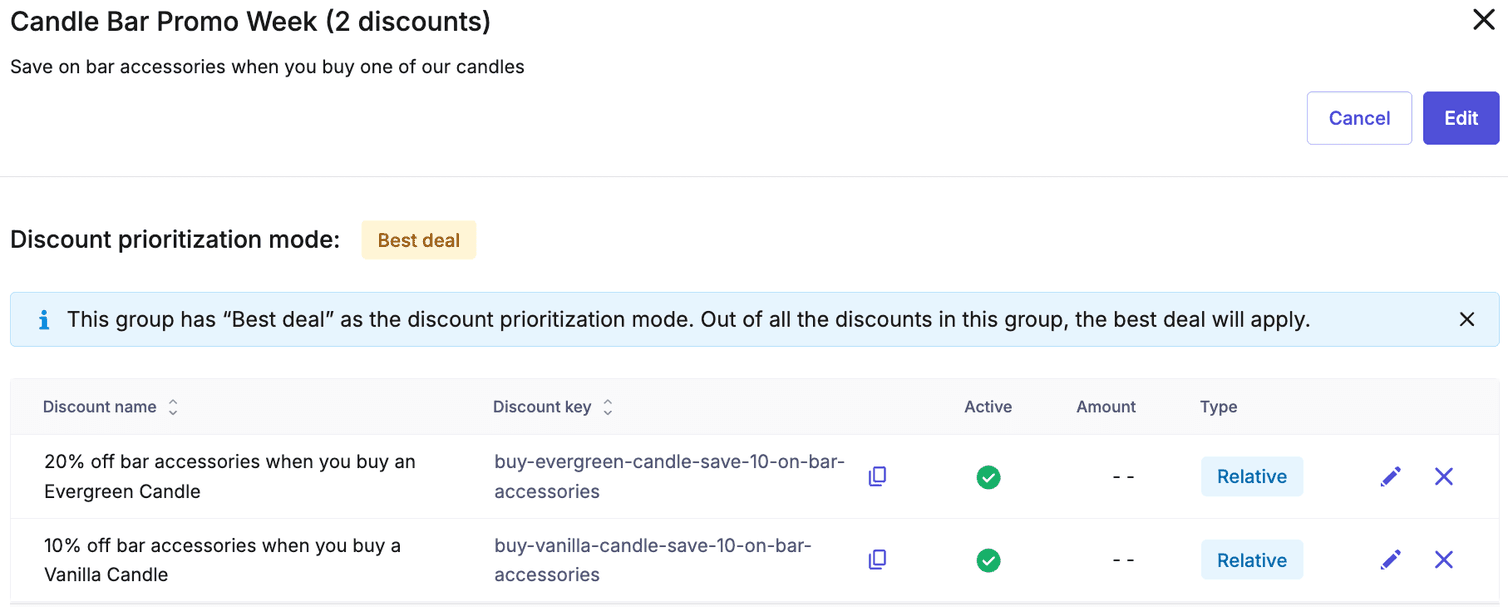
Task: Remove the Vanilla Candle discount row
Action: (x=1444, y=560)
